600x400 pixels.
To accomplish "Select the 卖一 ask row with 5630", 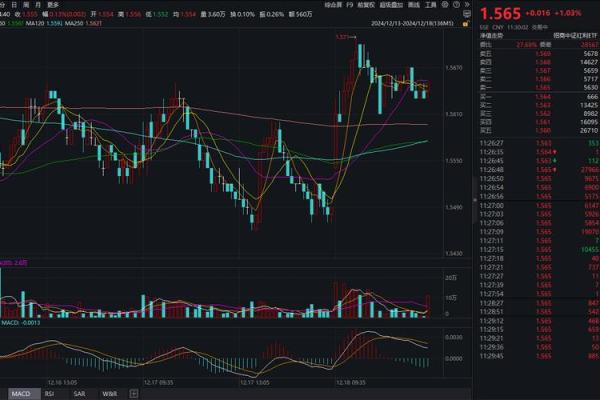I will coord(539,87).
